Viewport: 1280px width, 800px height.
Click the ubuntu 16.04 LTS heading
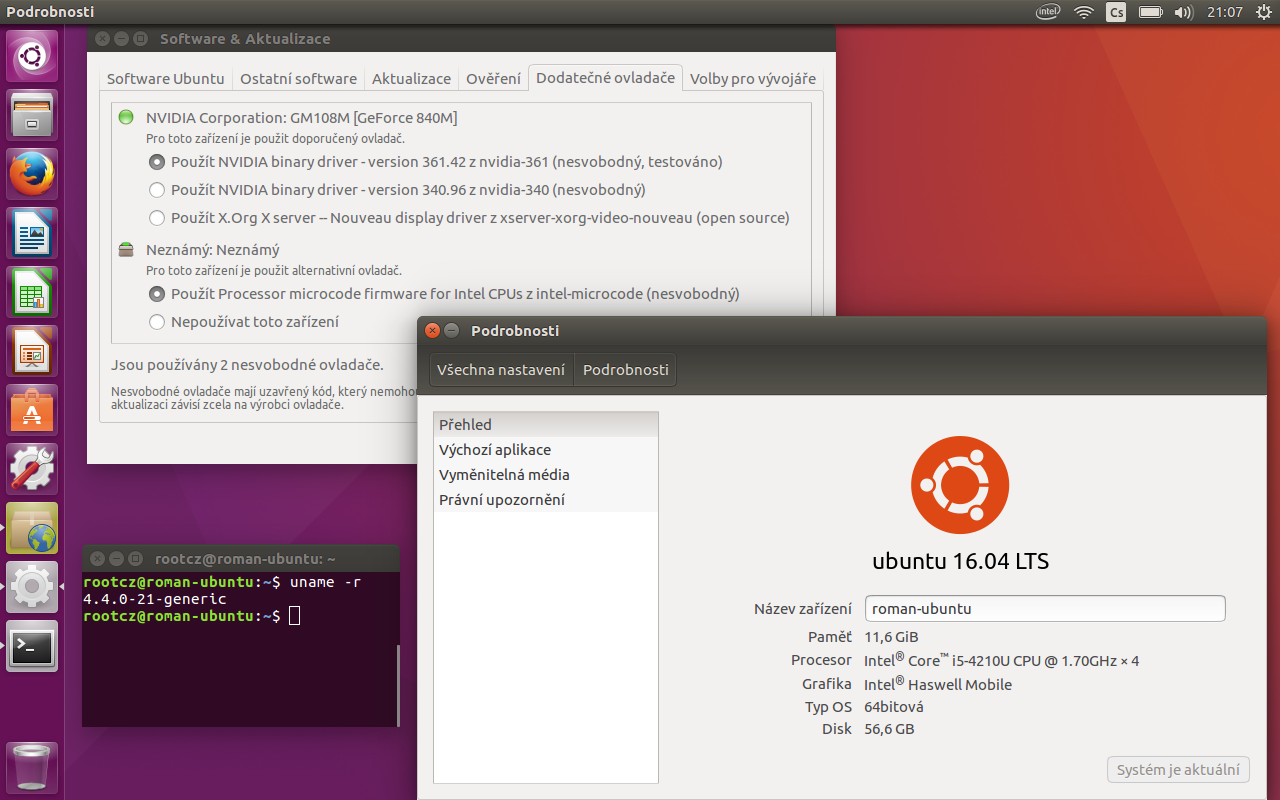click(x=960, y=561)
